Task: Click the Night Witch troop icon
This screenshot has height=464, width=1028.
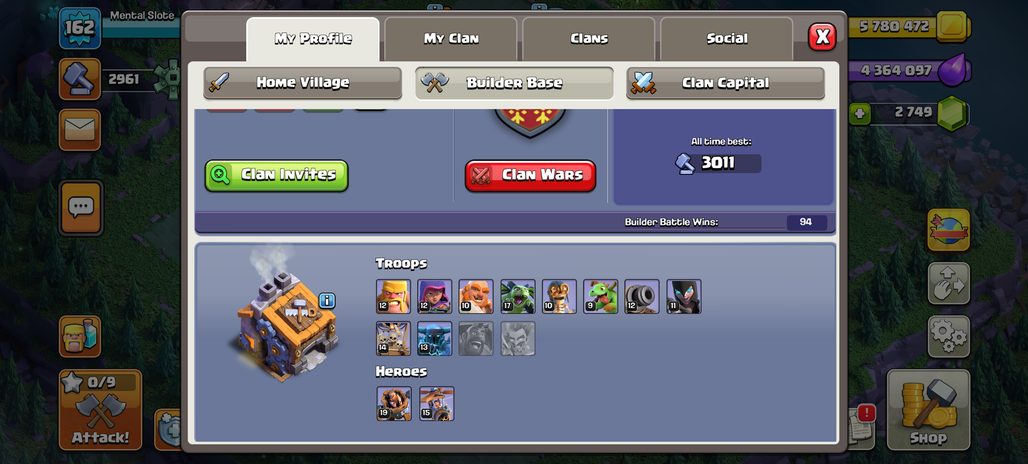Action: click(684, 296)
